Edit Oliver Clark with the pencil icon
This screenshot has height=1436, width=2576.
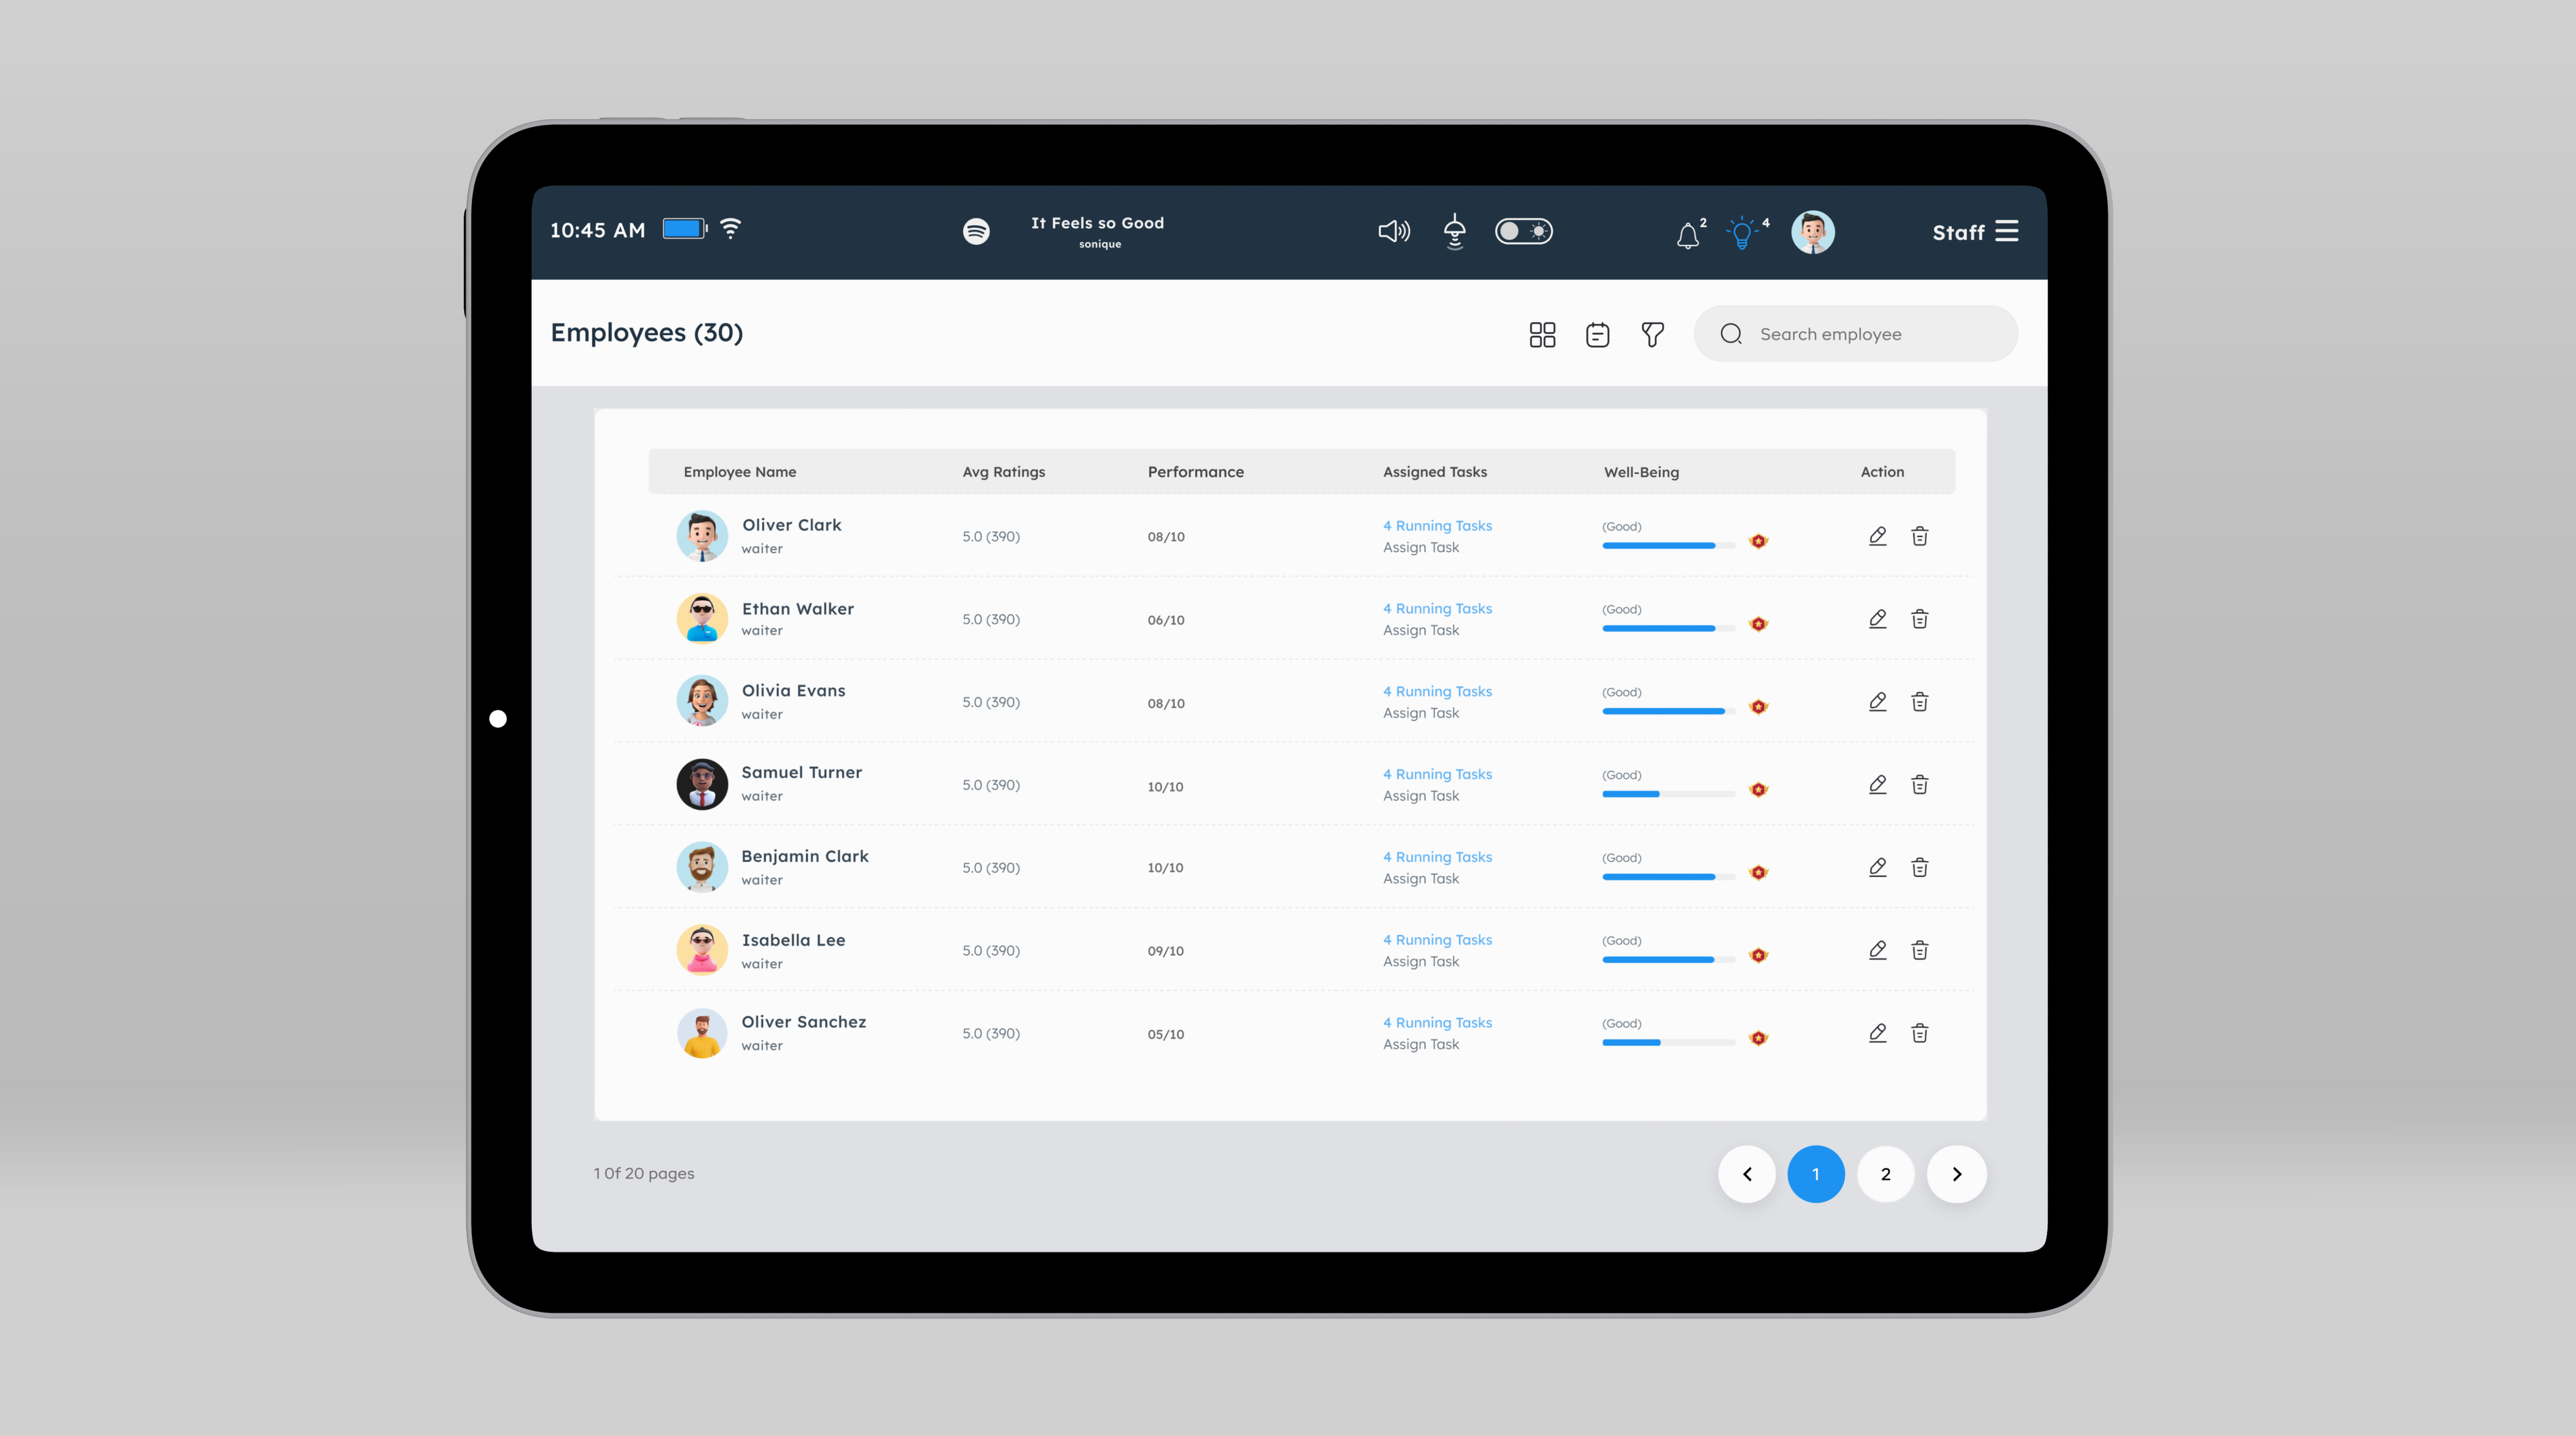pyautogui.click(x=1877, y=536)
